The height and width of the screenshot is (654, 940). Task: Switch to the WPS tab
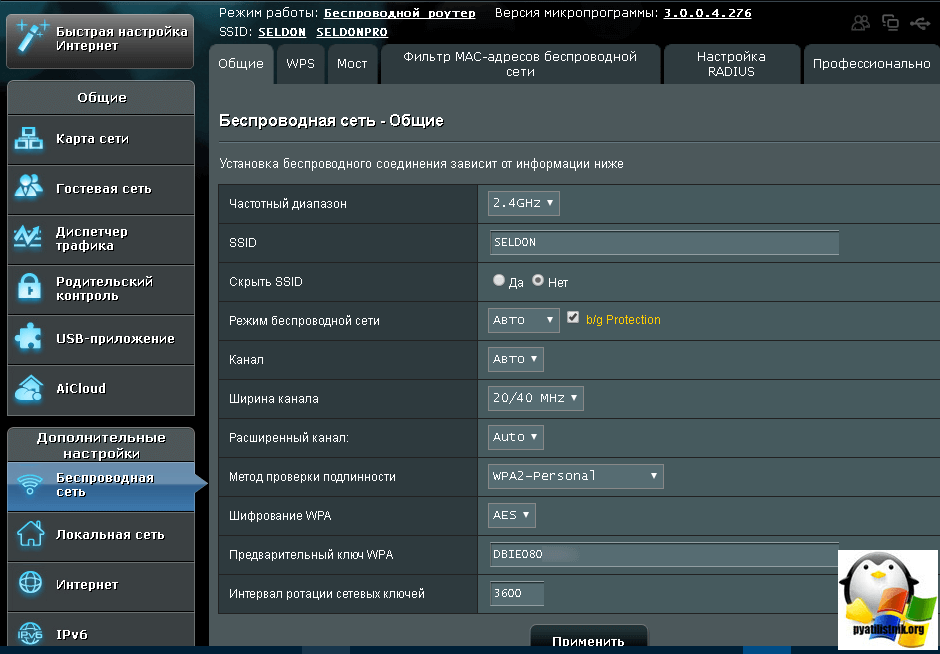[x=300, y=64]
